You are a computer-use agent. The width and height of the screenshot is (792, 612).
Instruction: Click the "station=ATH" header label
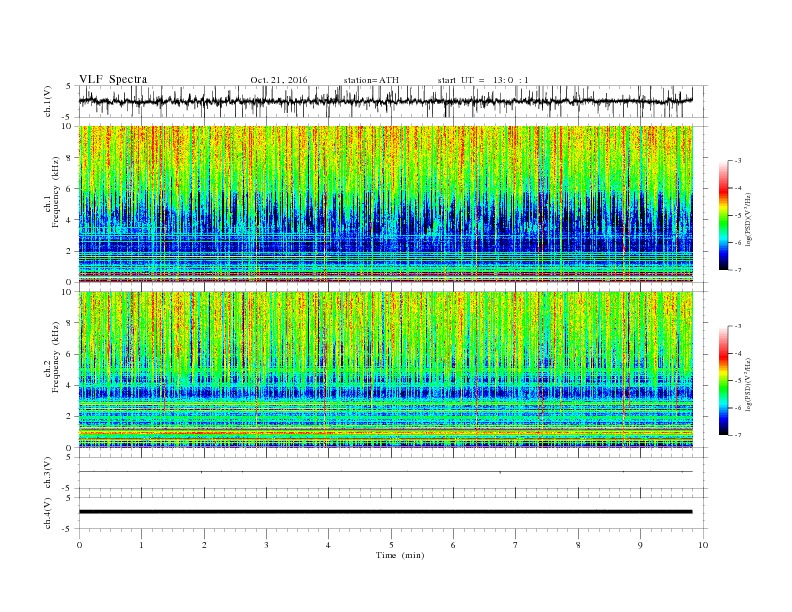pyautogui.click(x=371, y=80)
